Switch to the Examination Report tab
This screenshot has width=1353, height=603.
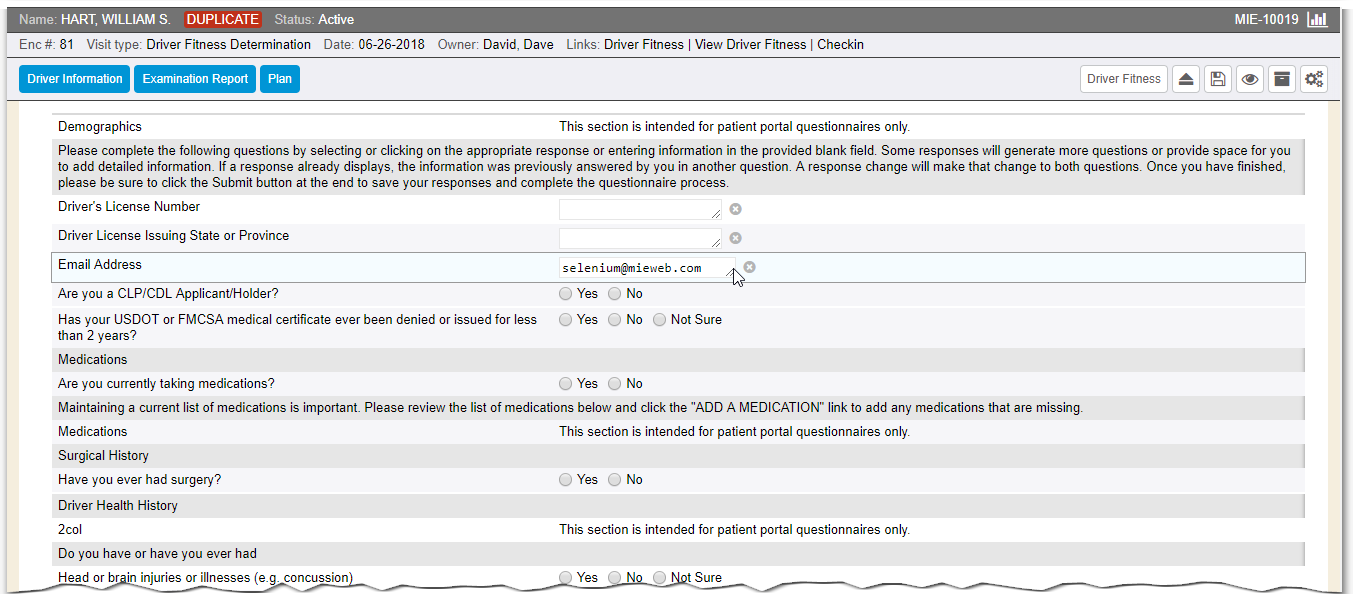195,79
